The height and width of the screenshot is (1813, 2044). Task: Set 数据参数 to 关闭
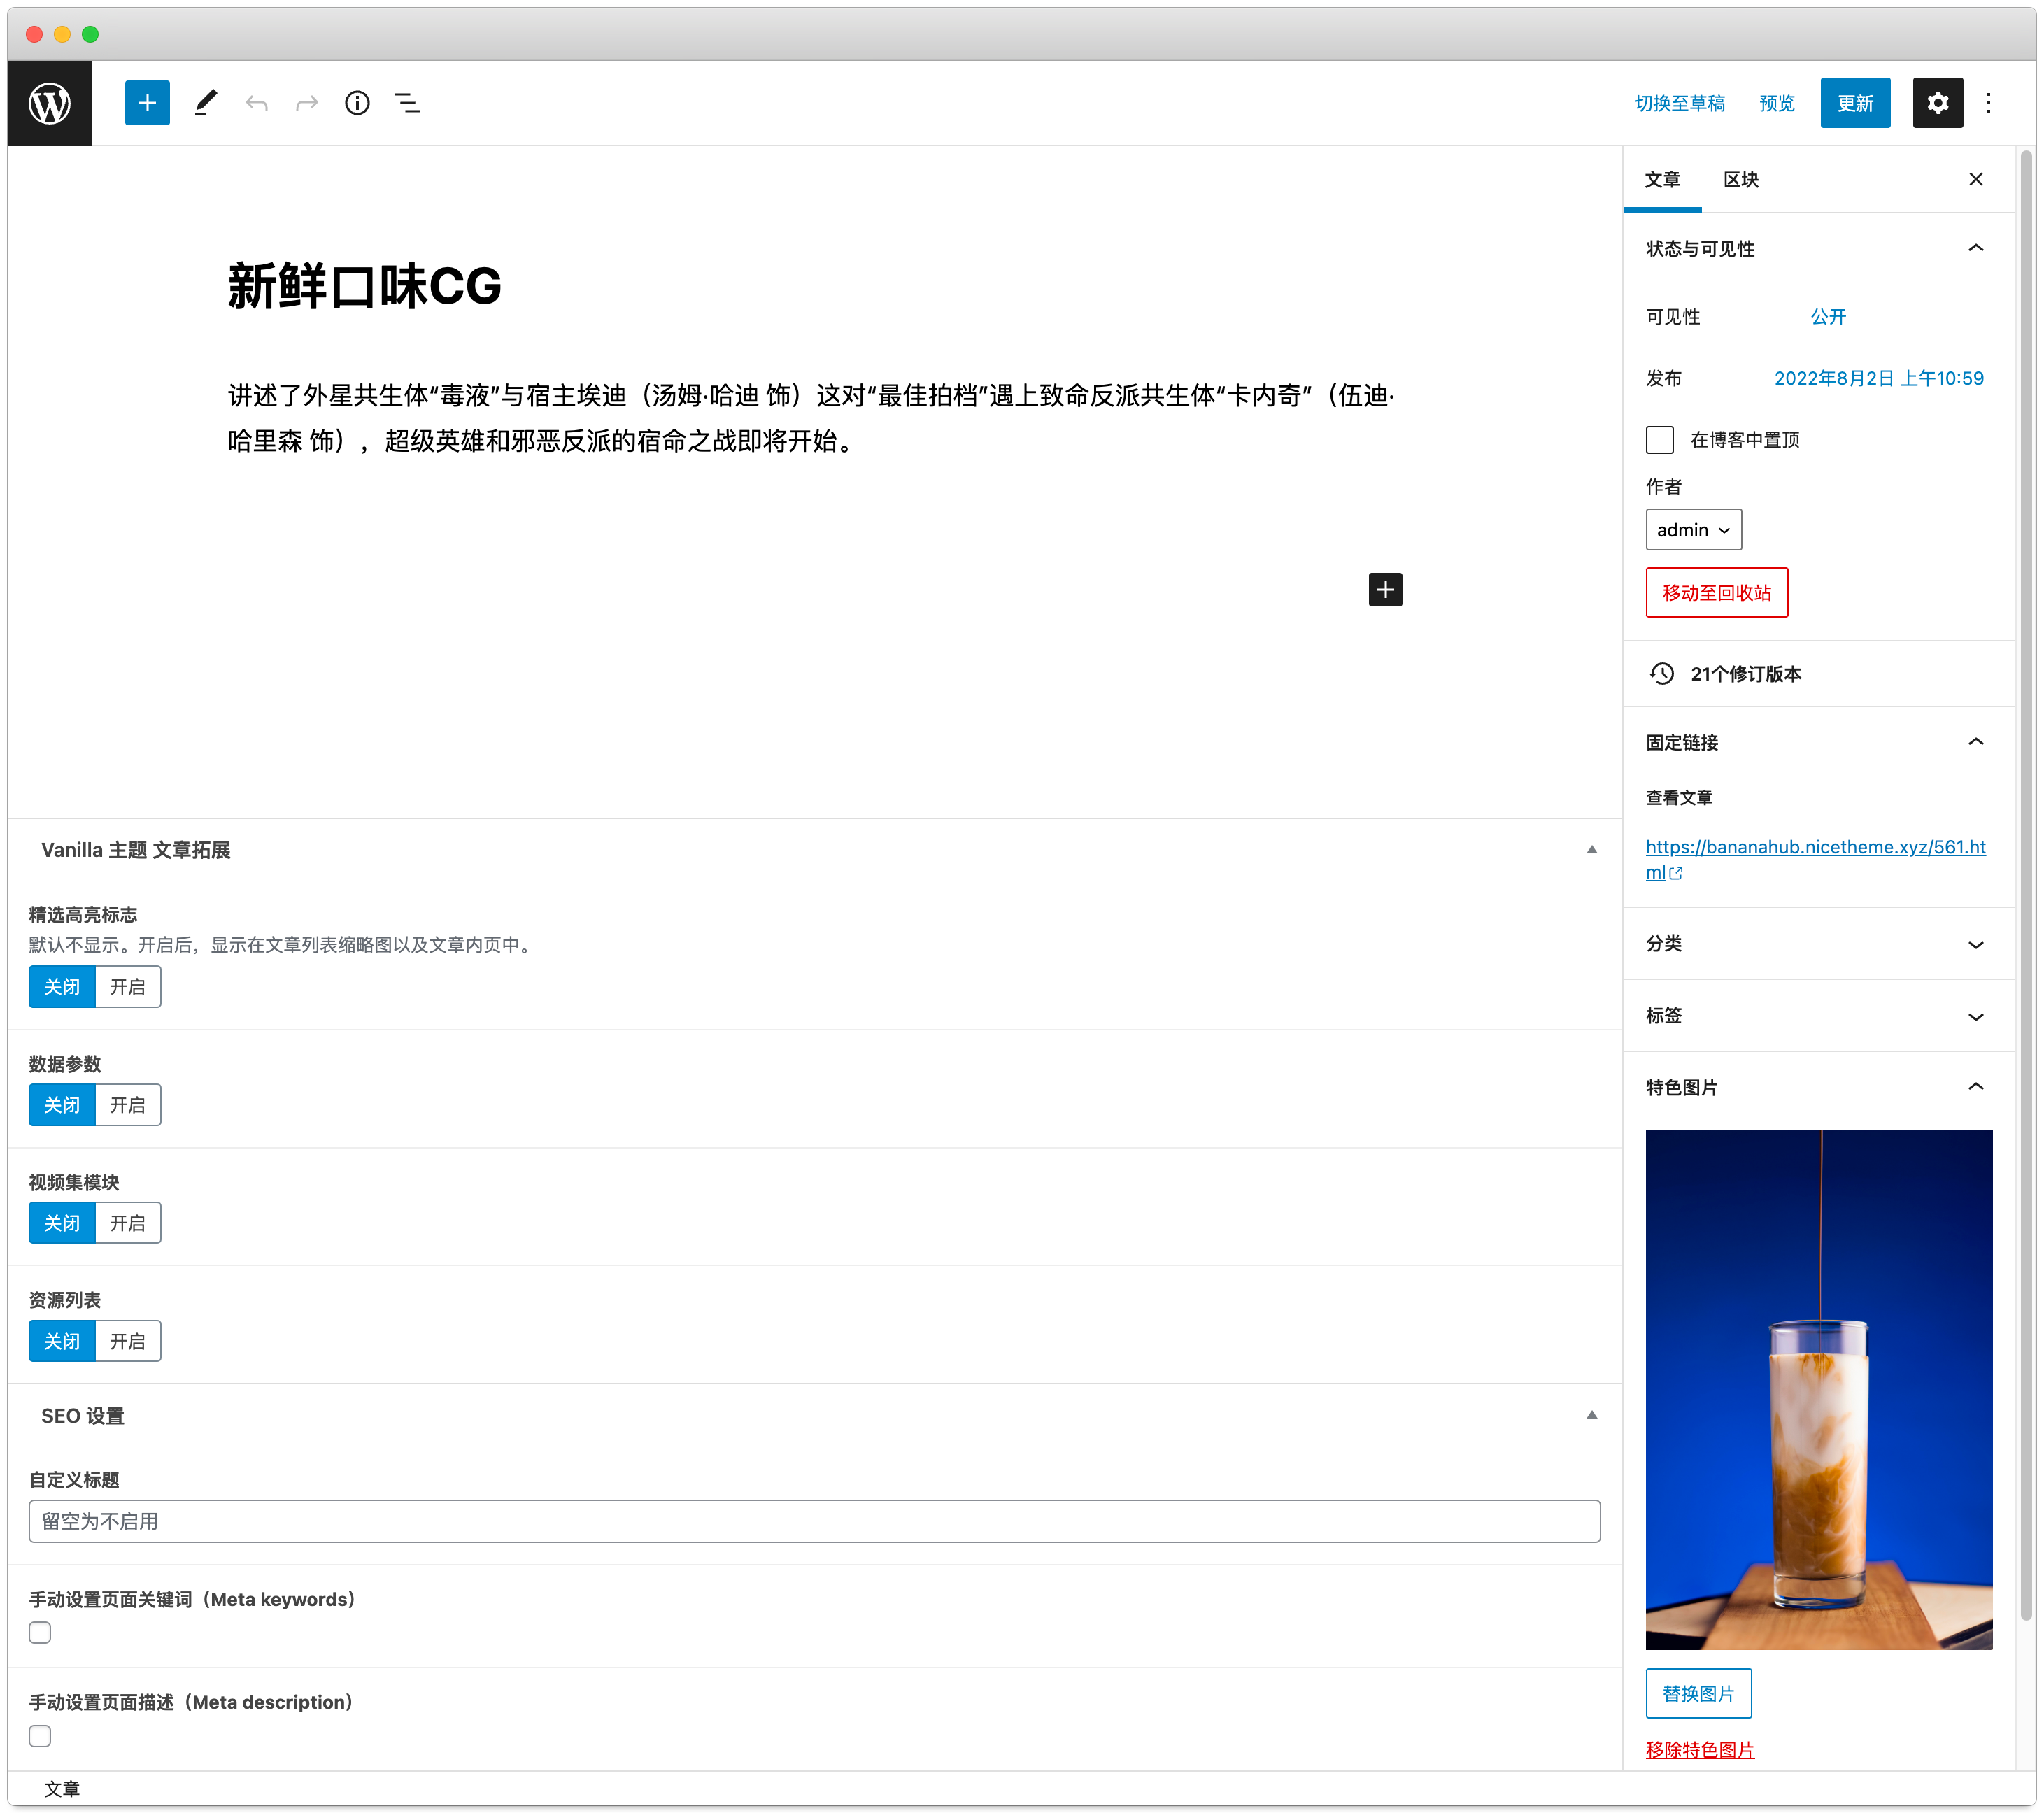62,1105
